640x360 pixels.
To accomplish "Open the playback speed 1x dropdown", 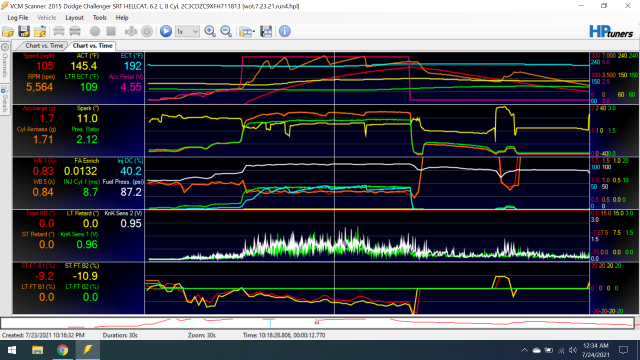I will click(x=187, y=31).
